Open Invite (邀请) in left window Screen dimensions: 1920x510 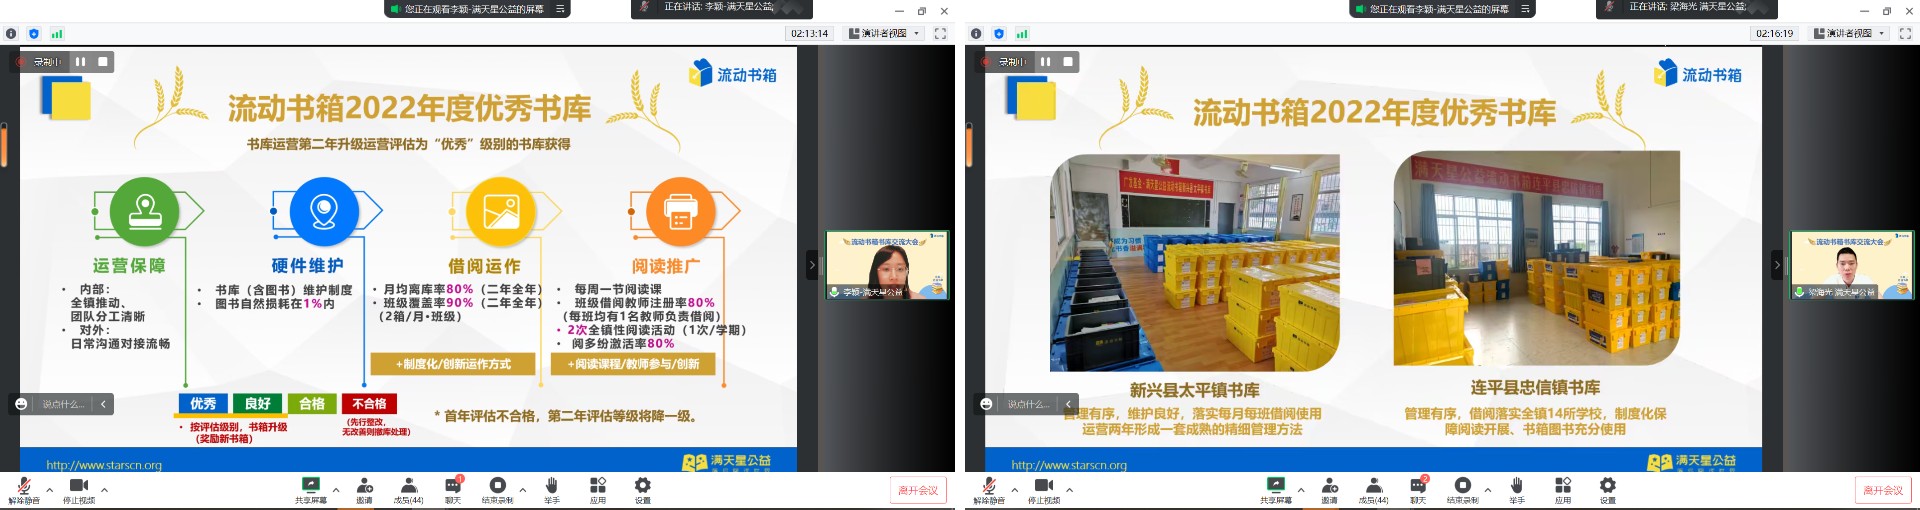365,490
